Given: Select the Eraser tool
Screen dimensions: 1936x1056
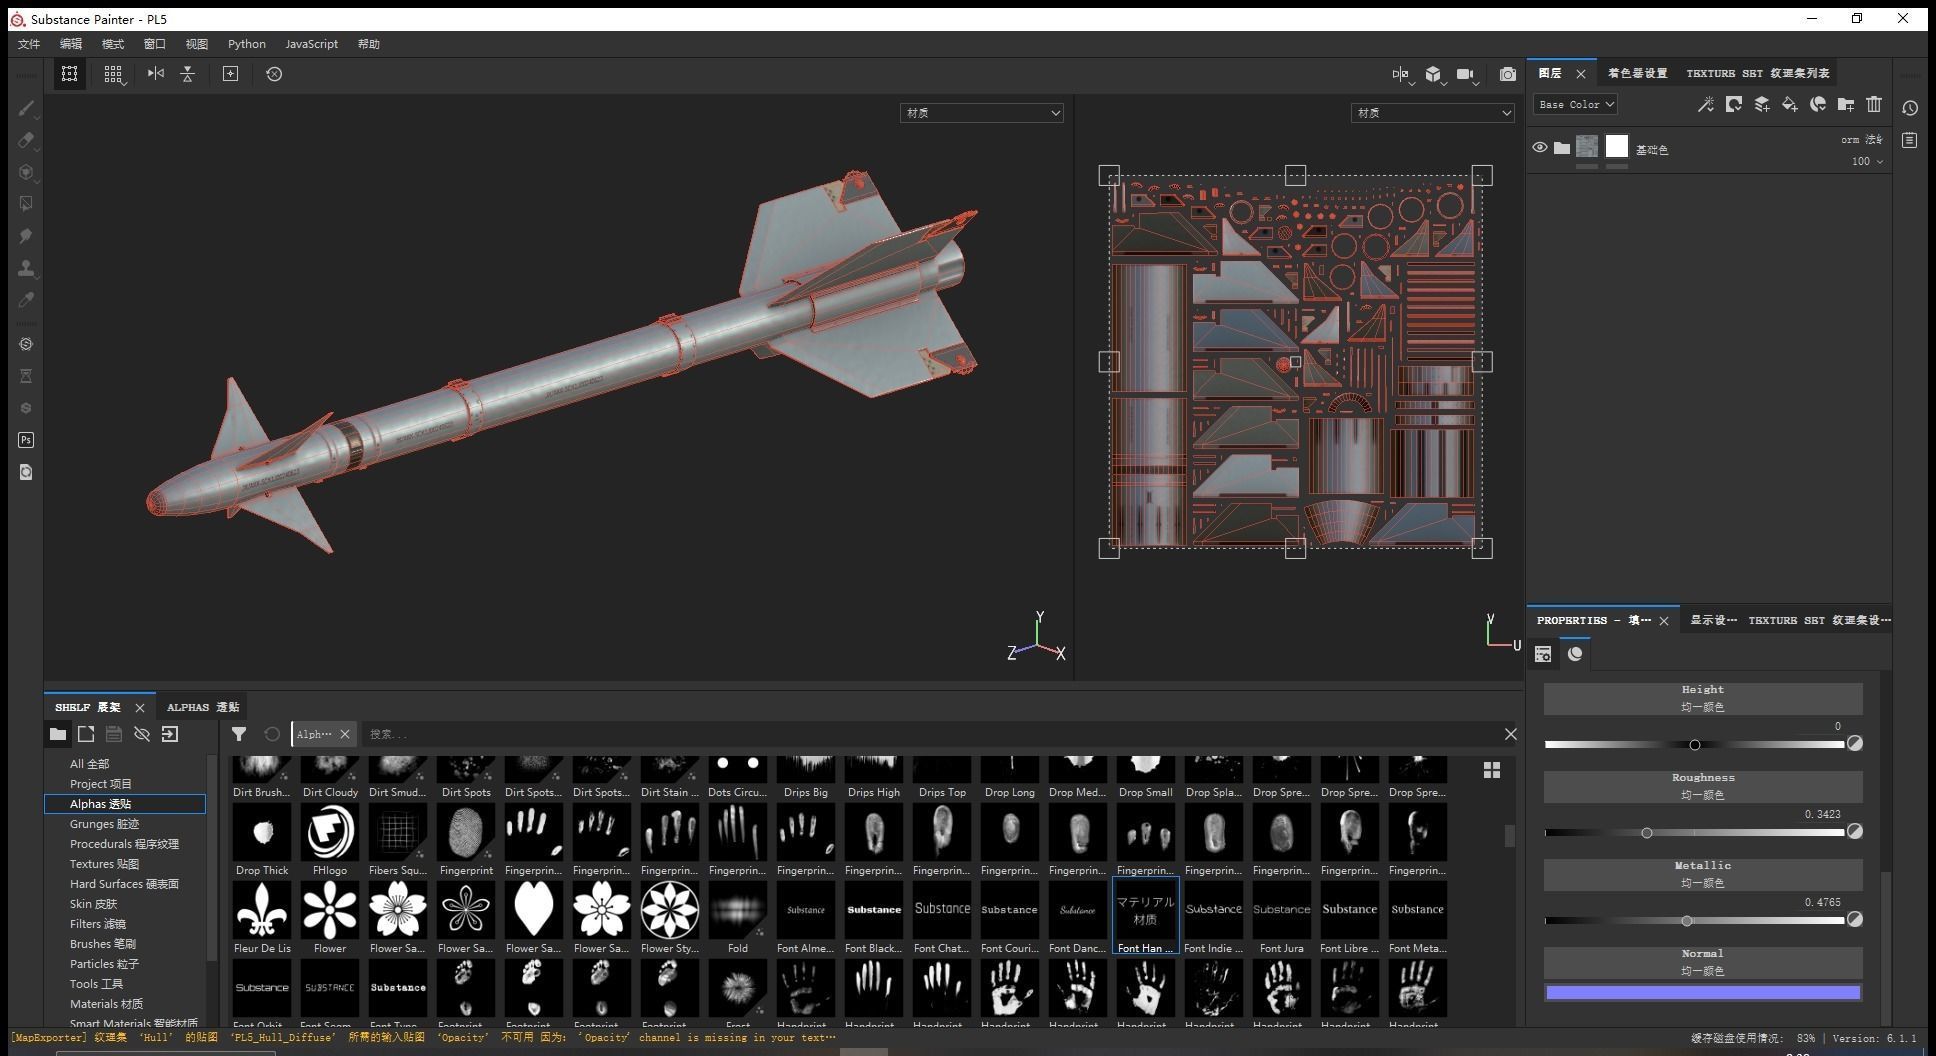Looking at the screenshot, I should [26, 140].
